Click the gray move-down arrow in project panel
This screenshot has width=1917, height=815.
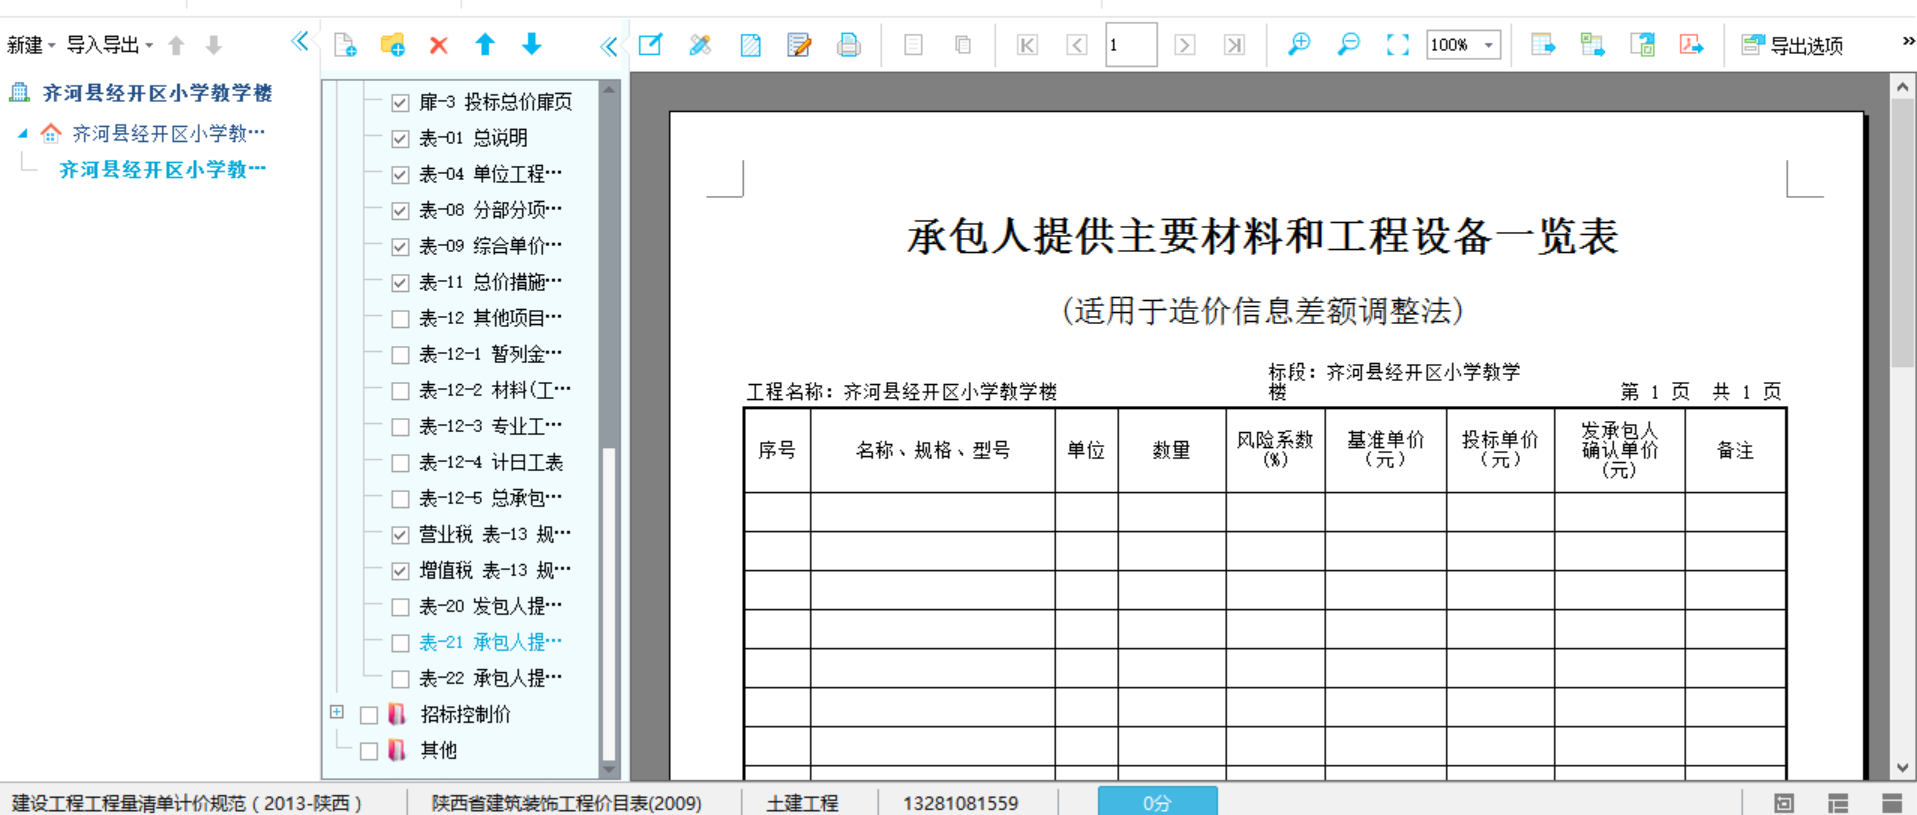[x=213, y=45]
